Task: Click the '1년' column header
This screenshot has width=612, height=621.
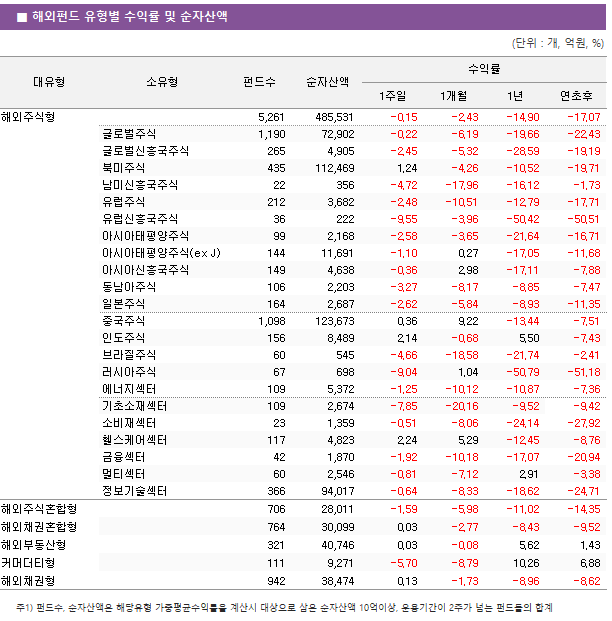Action: 515,96
